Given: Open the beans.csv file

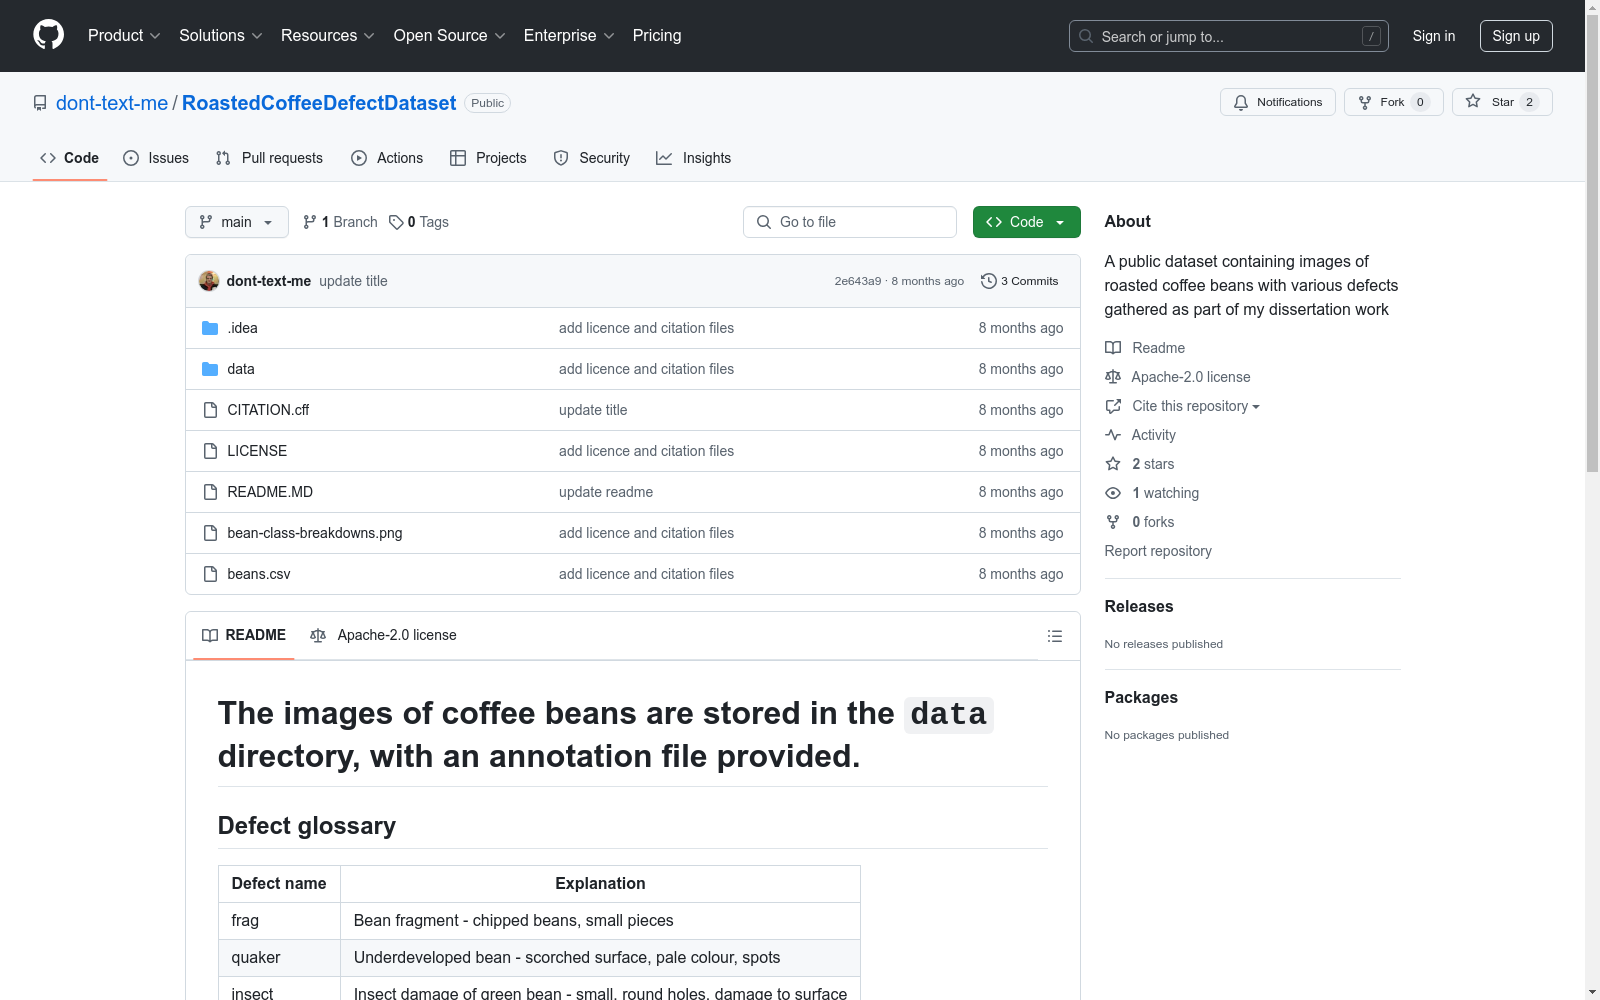Looking at the screenshot, I should click(259, 574).
